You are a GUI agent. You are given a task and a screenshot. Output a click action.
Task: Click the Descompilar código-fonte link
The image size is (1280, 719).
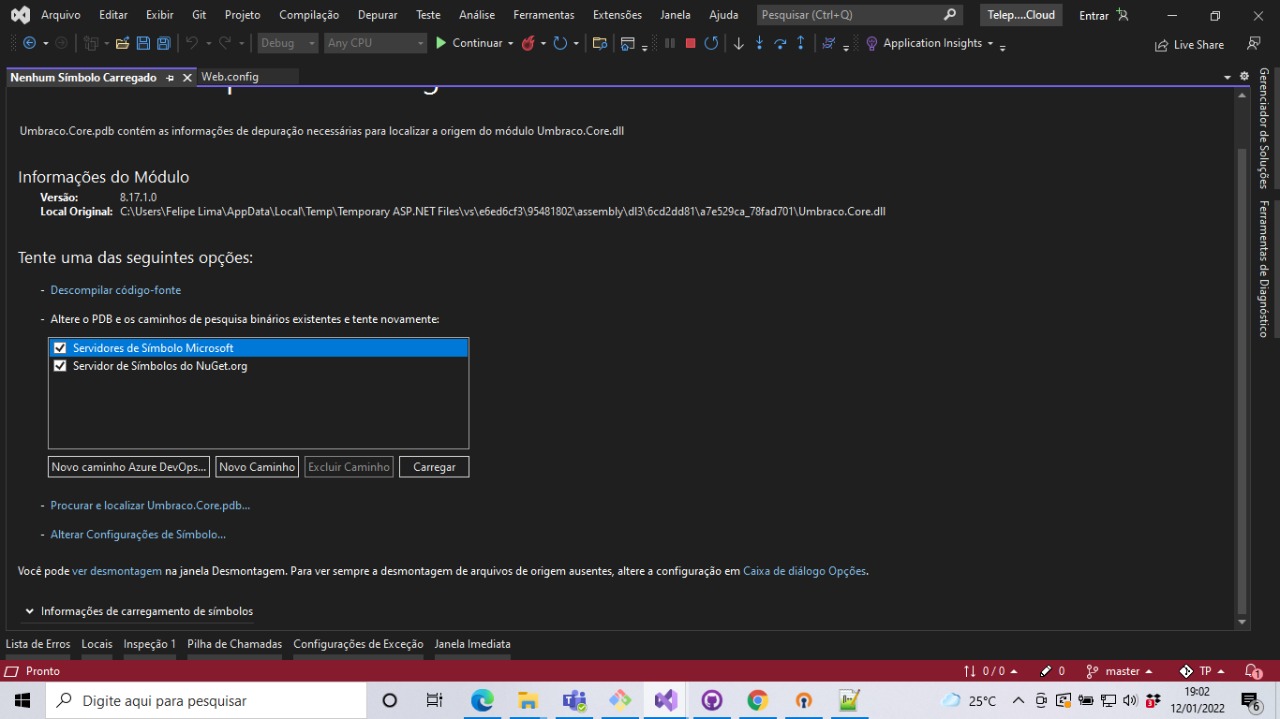(x=116, y=290)
